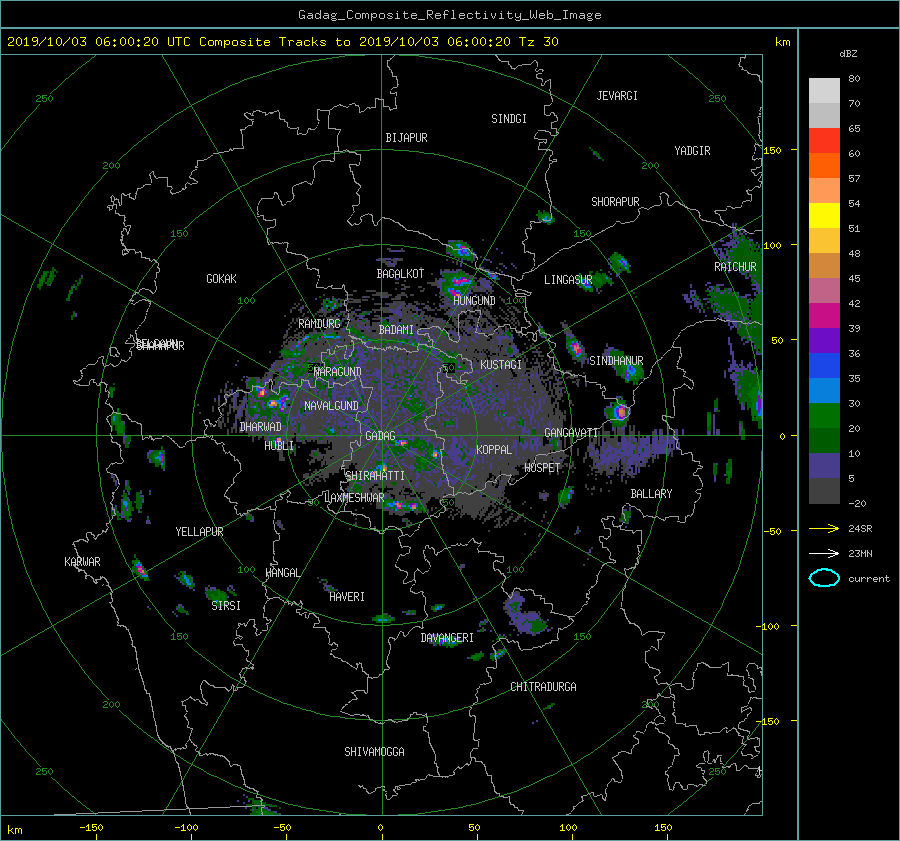Screen dimensions: 900x841
Task: Click the white 23MN arrow icon
Action: (824, 553)
